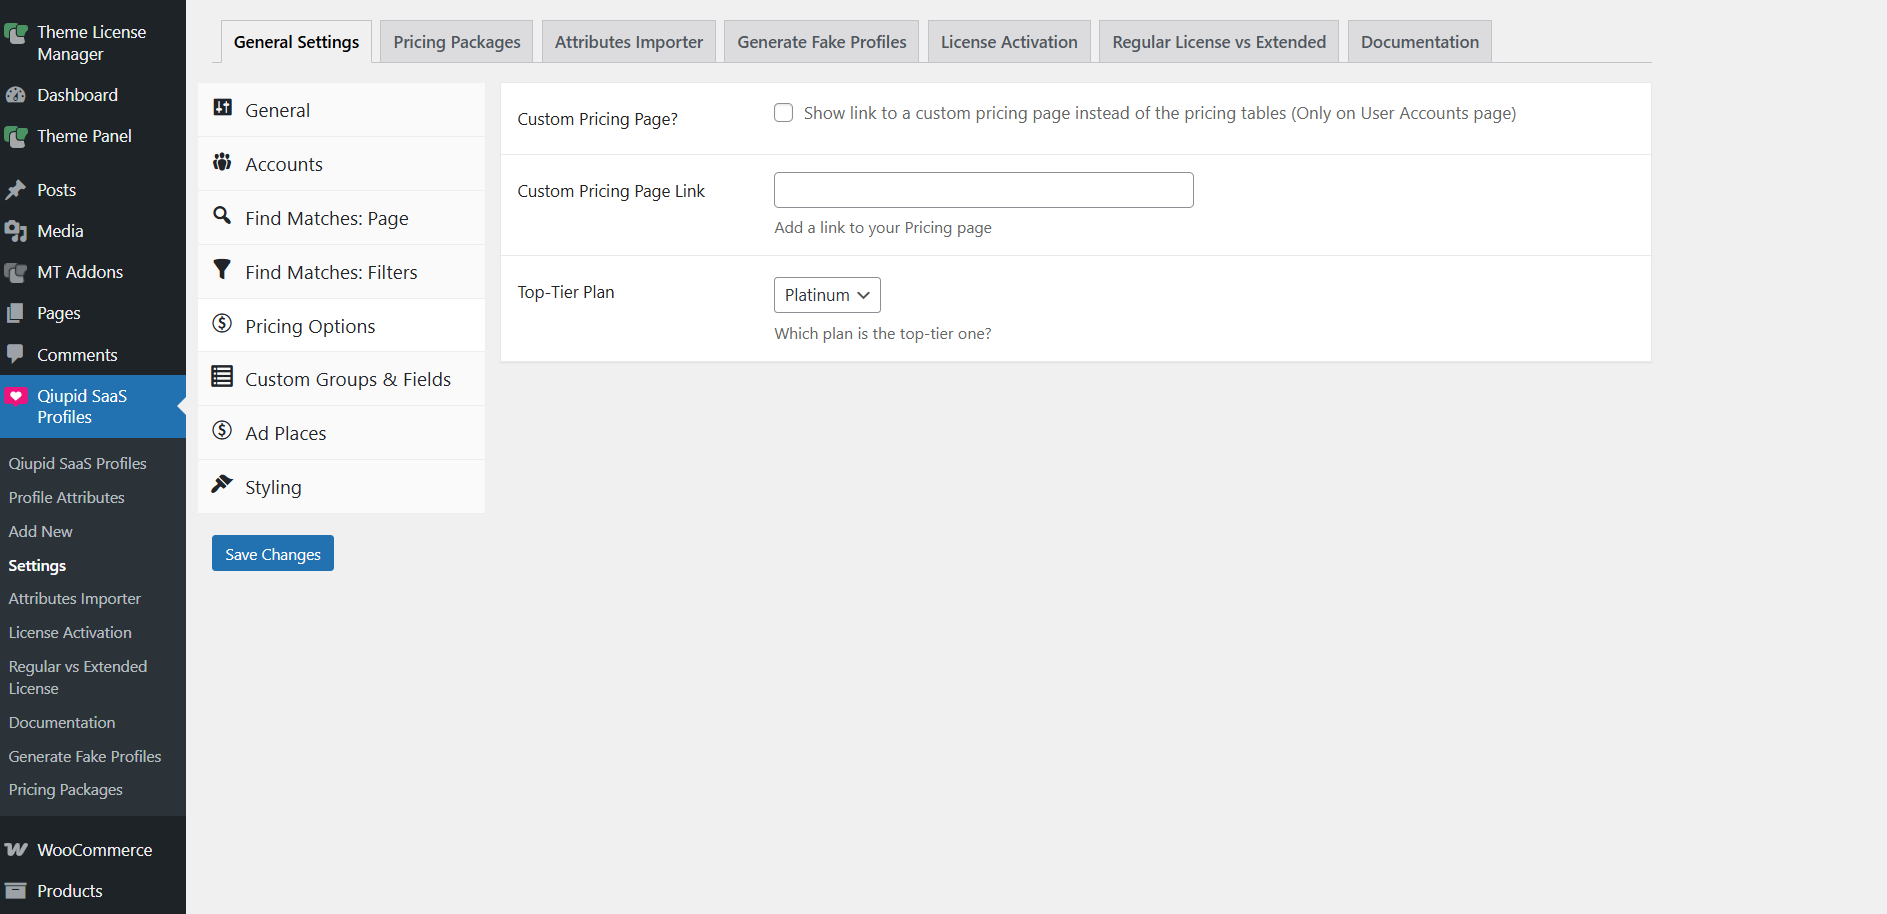The width and height of the screenshot is (1887, 914).
Task: Open the Top-Tier Plan dropdown
Action: pyautogui.click(x=826, y=294)
